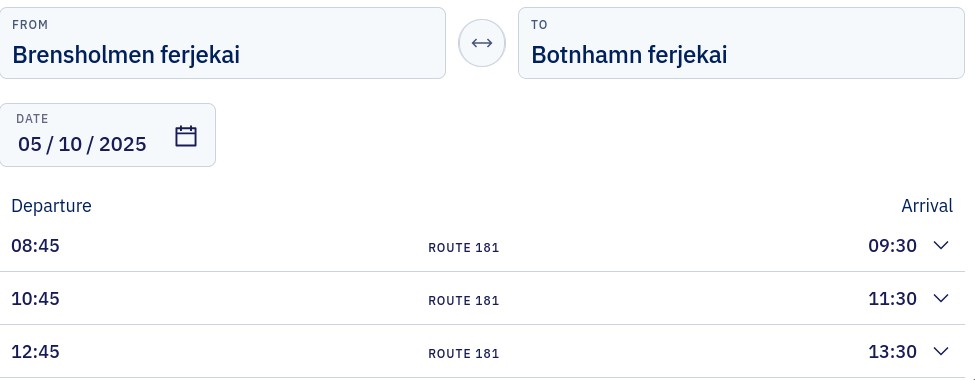Open Route 181 label on 12:45 row
Screen dimensions: 975x380
click(x=464, y=353)
